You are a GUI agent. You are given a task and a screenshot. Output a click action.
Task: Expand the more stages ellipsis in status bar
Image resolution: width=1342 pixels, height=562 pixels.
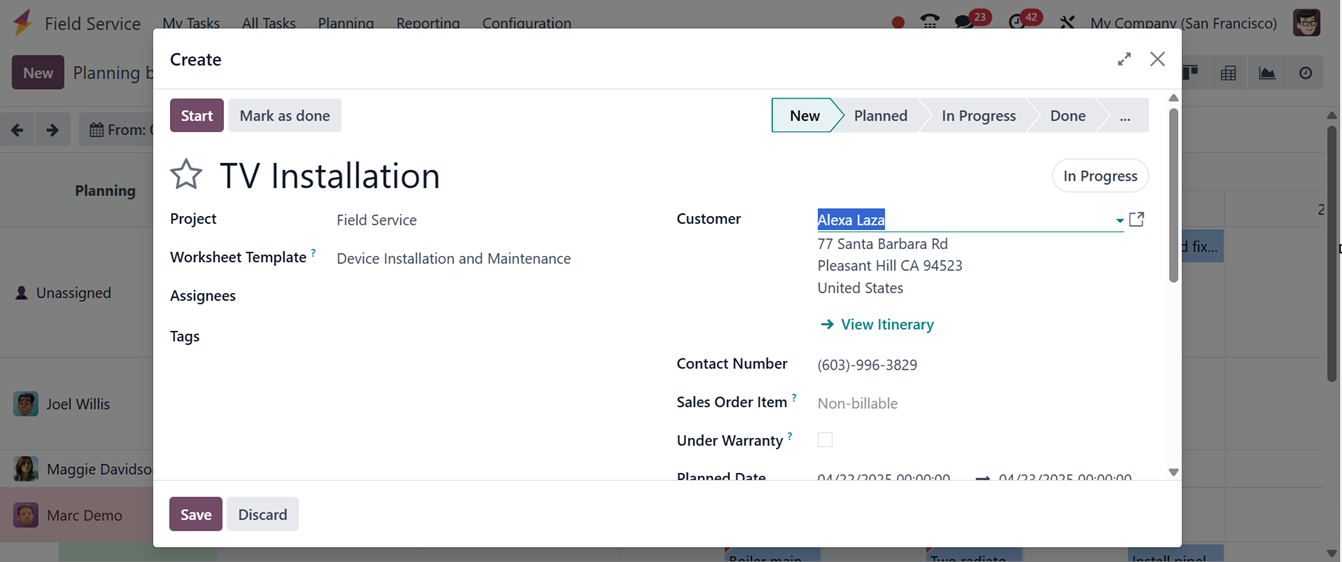click(x=1125, y=116)
